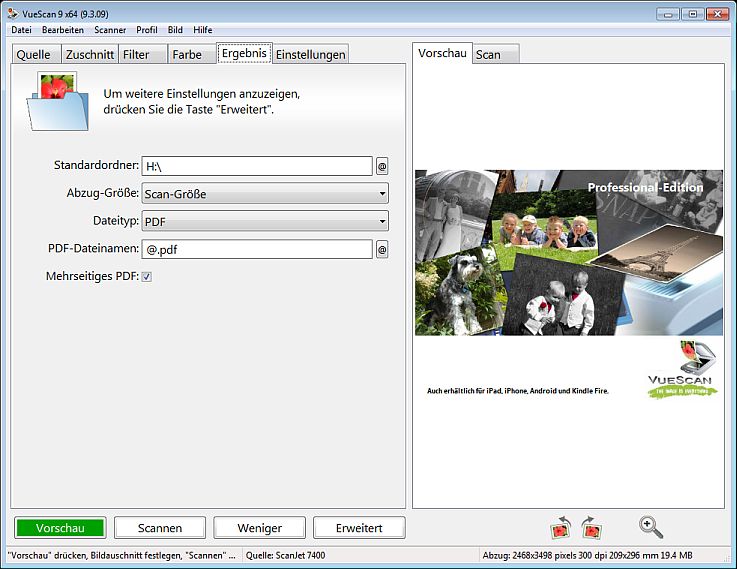This screenshot has width=737, height=569.
Task: Close the VueScan window
Action: (717, 14)
